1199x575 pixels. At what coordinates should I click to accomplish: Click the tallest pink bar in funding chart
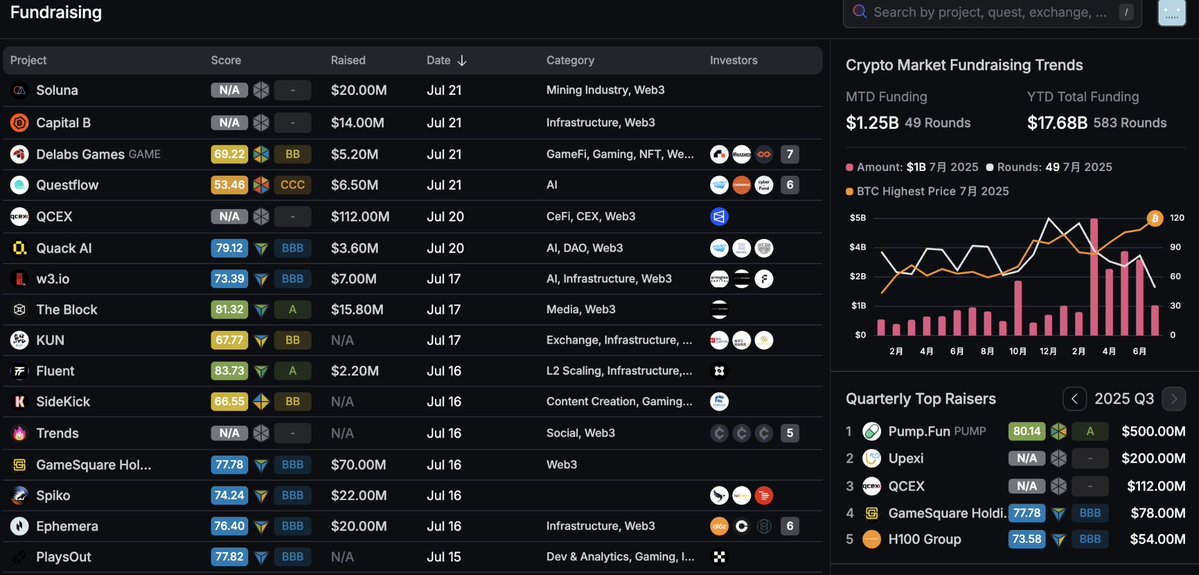[x=1094, y=278]
